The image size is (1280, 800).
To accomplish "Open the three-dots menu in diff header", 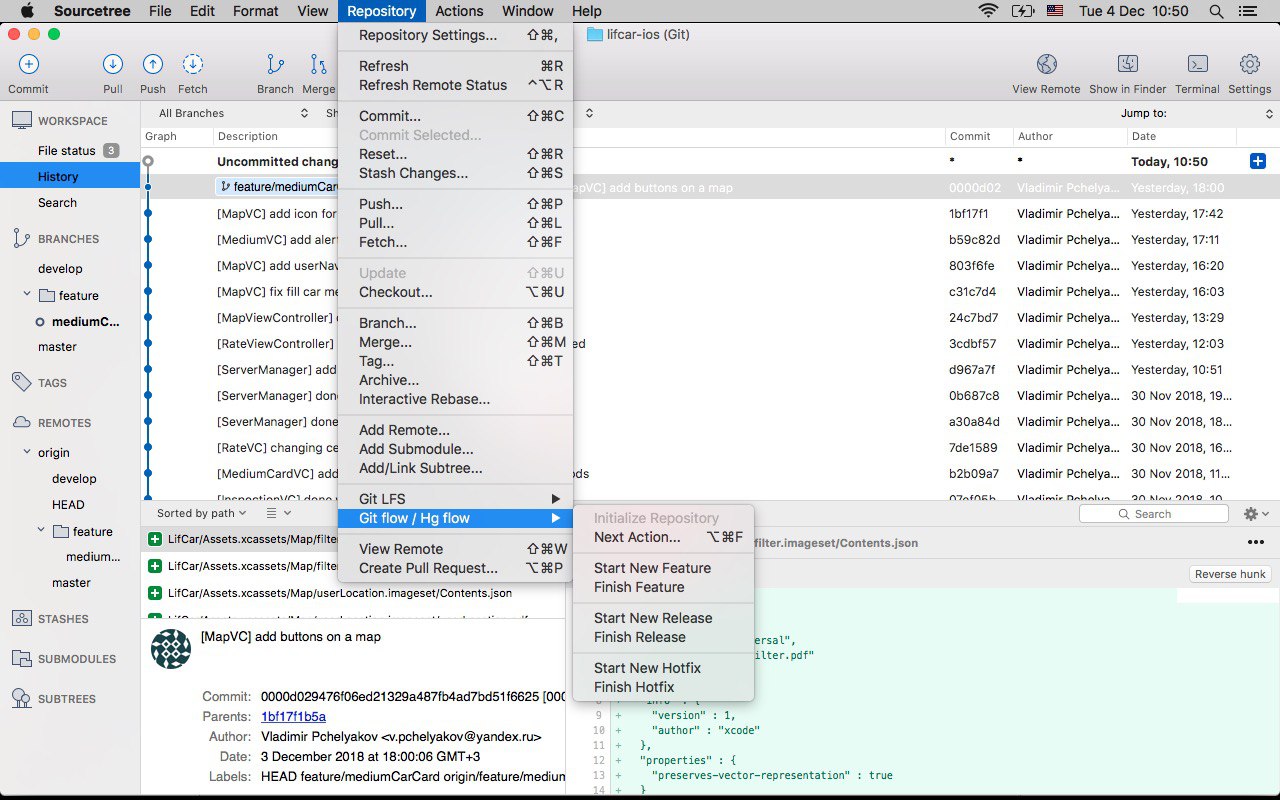I will 1255,542.
